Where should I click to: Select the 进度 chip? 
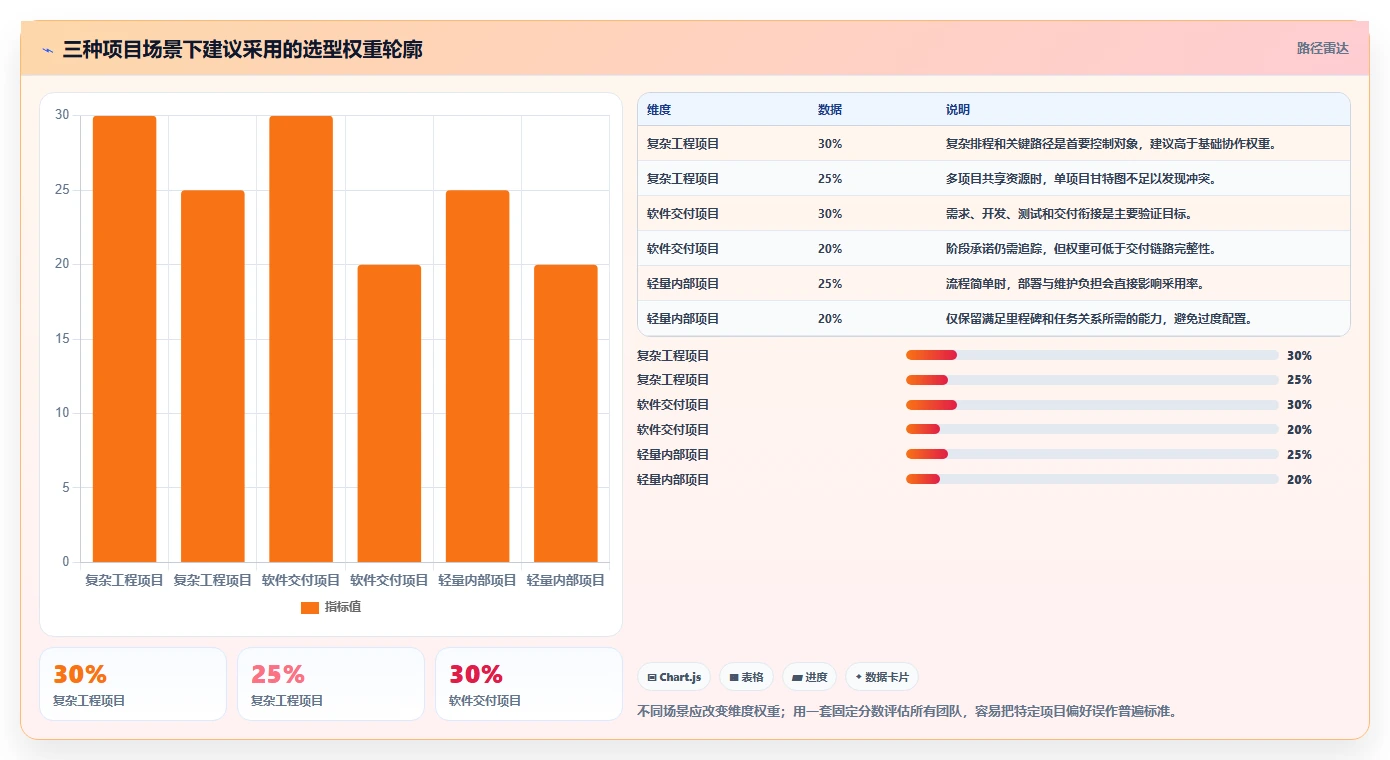[810, 677]
